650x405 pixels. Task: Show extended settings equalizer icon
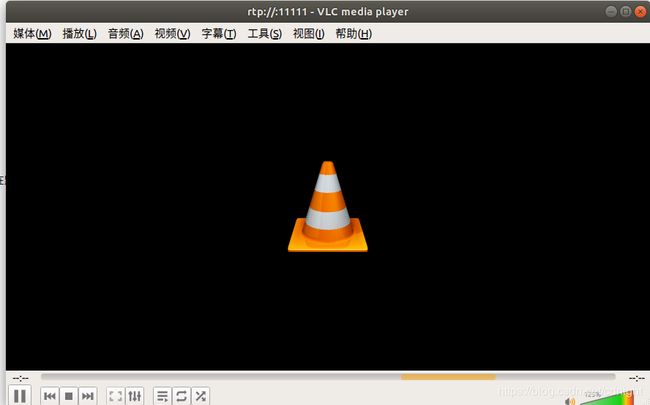pyautogui.click(x=135, y=396)
